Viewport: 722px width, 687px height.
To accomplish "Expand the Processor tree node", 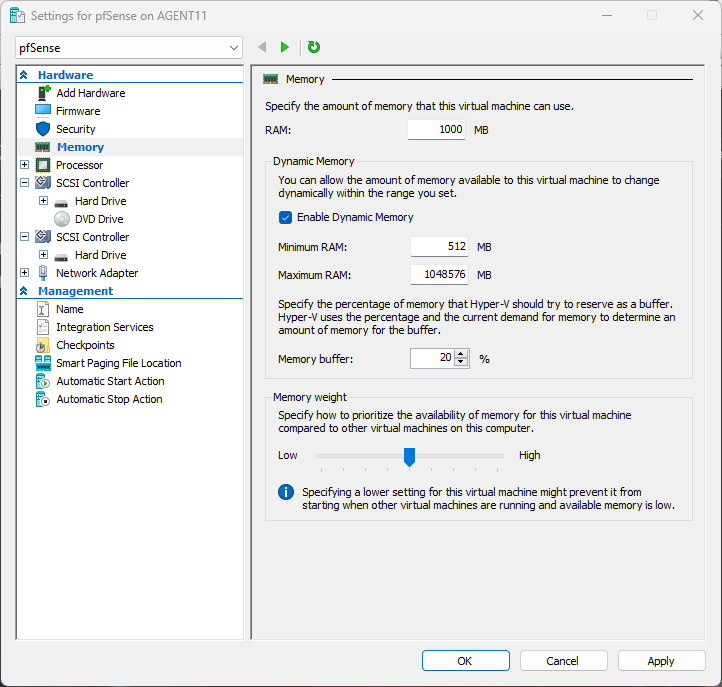I will tap(24, 165).
